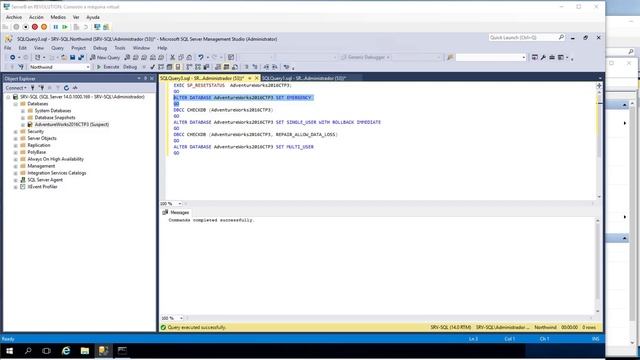This screenshot has height=360, width=640.
Task: Click the Activity Monitor icon in Object Explorer
Action: click(x=75, y=88)
